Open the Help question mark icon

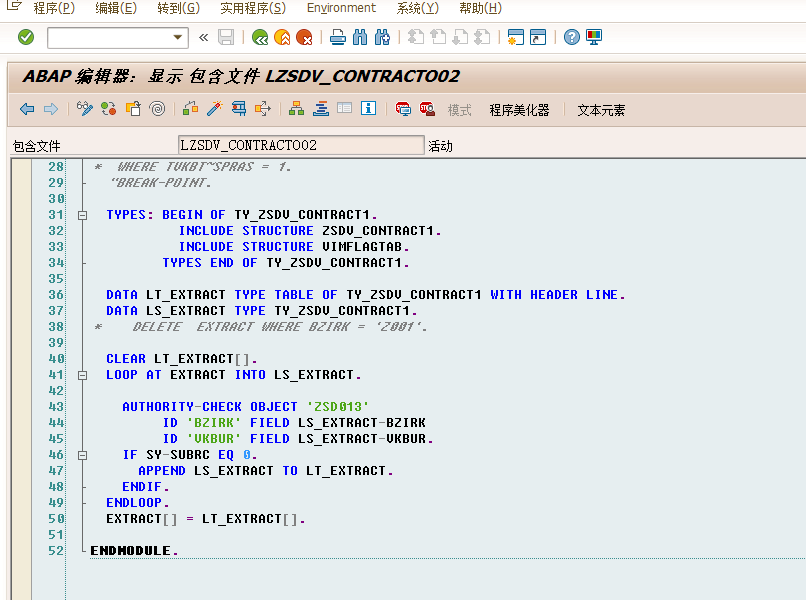571,37
